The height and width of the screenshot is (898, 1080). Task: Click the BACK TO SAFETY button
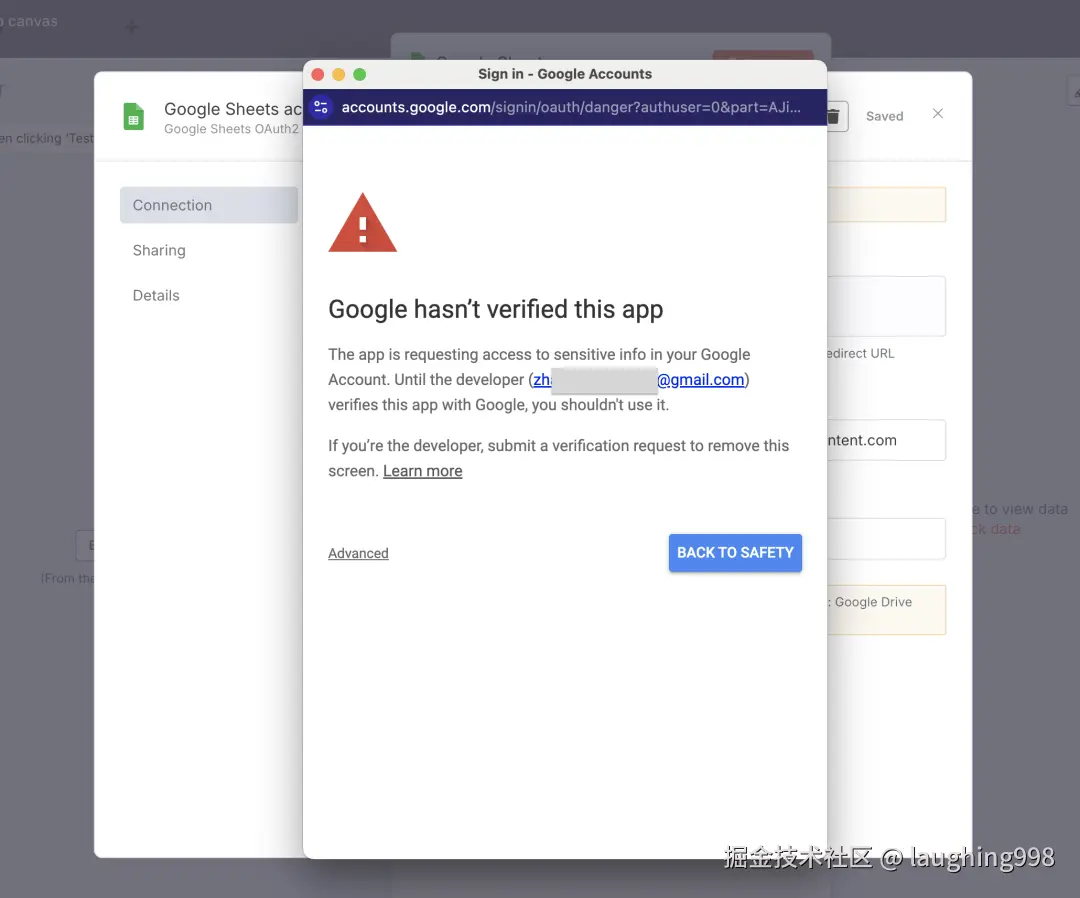click(735, 553)
